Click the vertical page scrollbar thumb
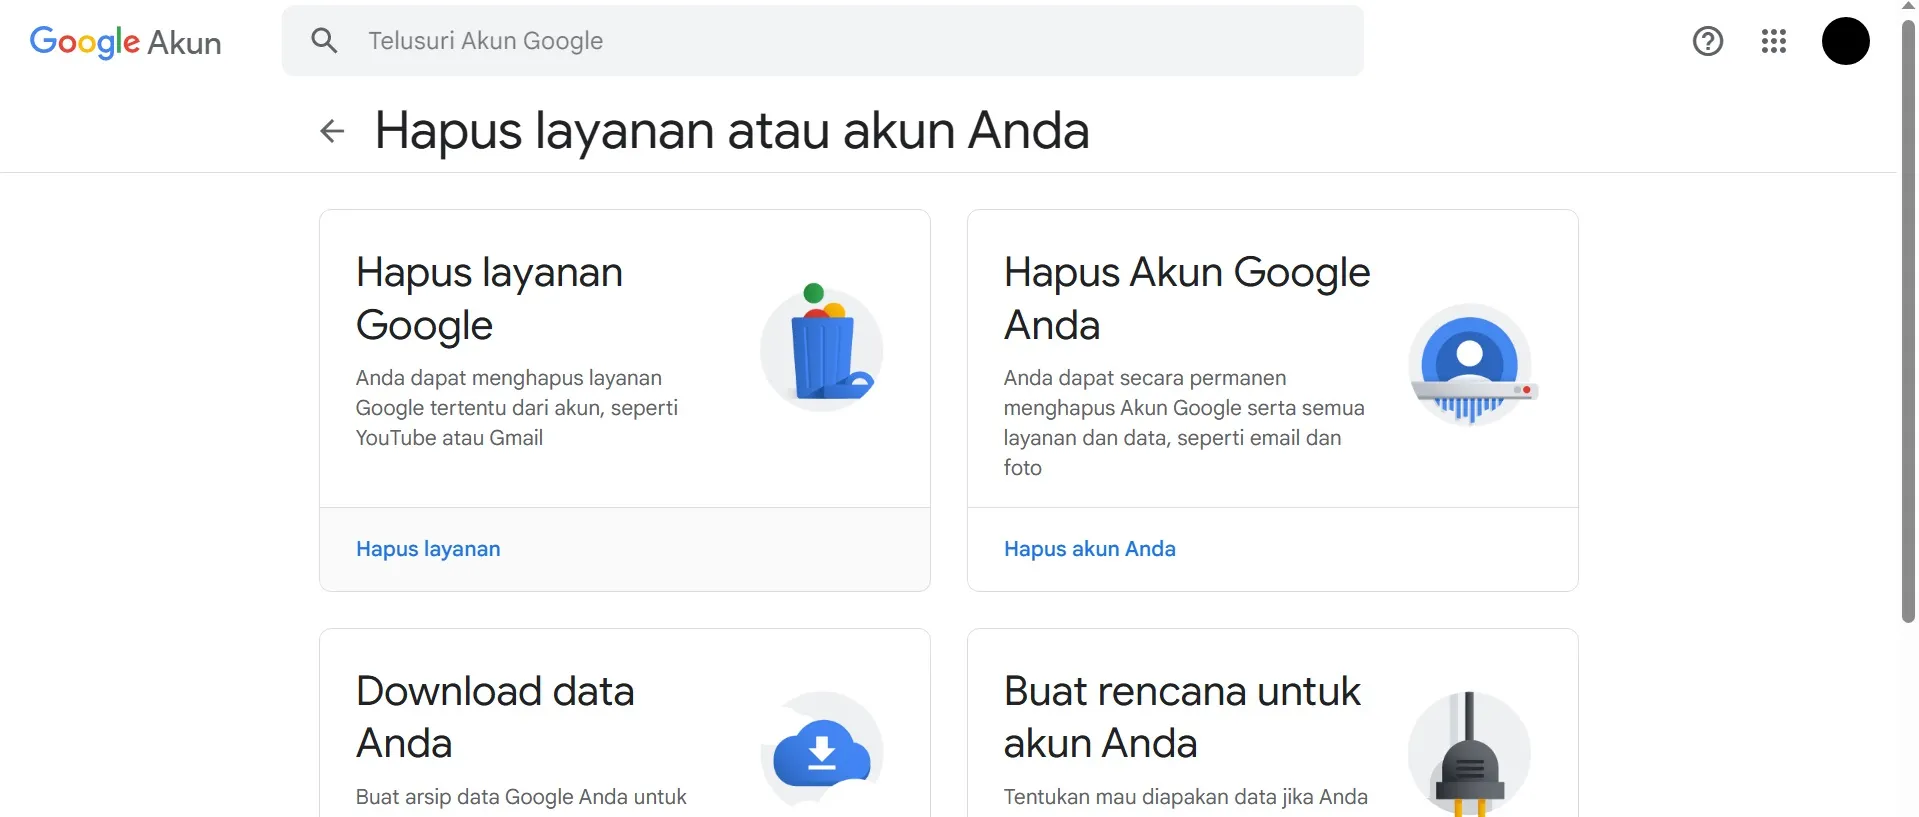 tap(1908, 320)
